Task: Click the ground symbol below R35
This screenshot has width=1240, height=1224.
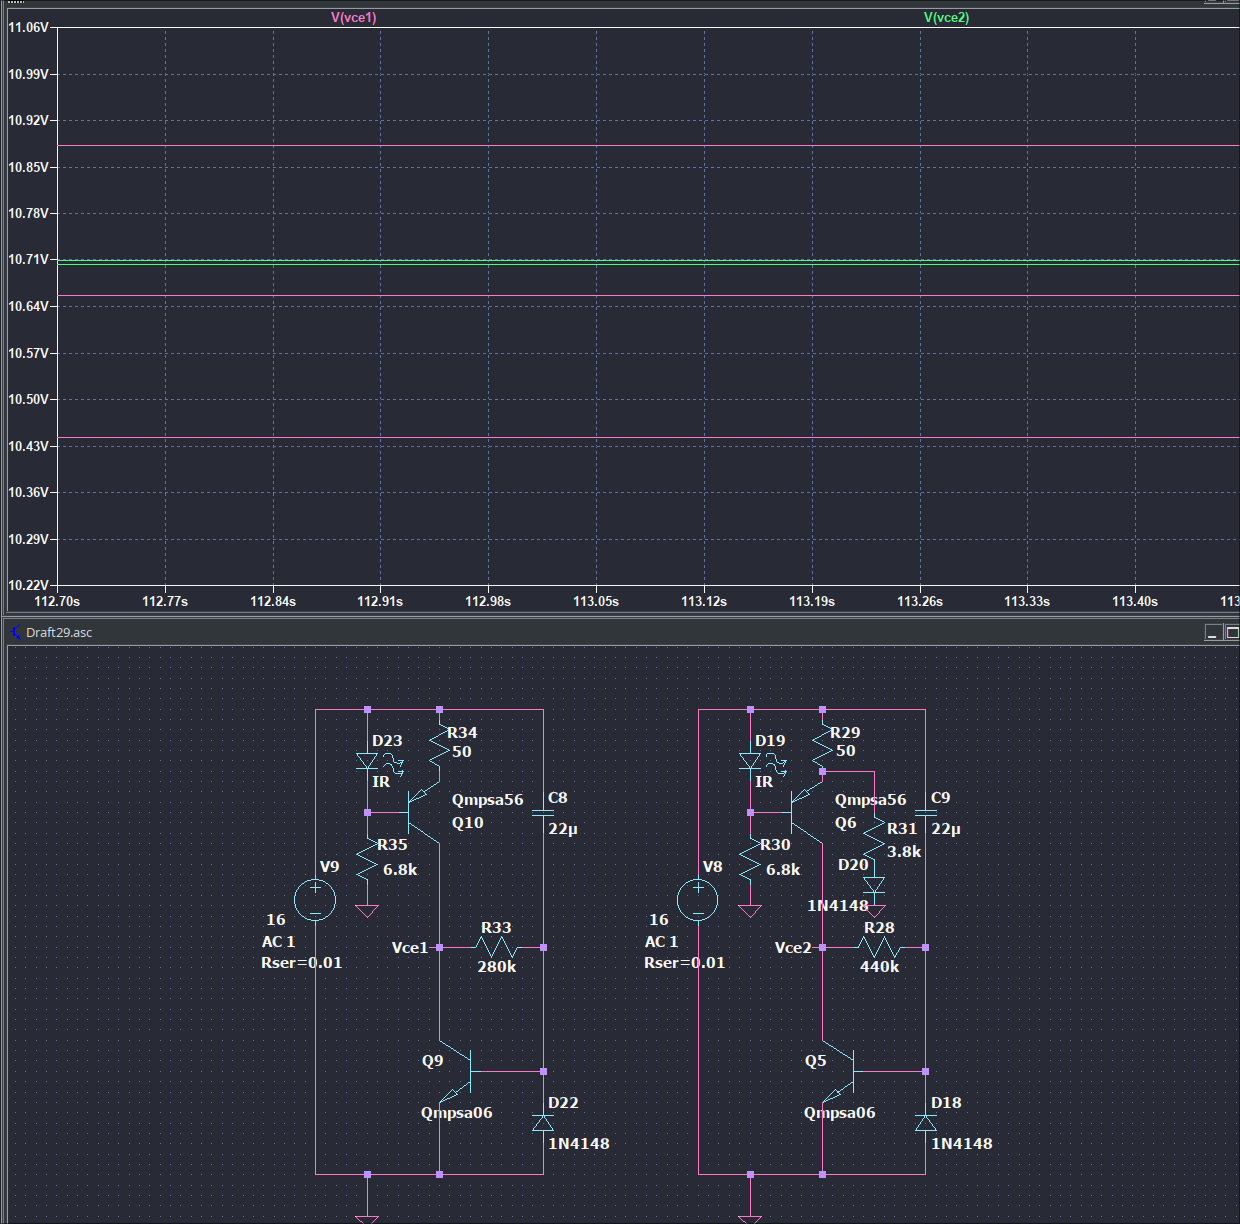Action: click(367, 911)
